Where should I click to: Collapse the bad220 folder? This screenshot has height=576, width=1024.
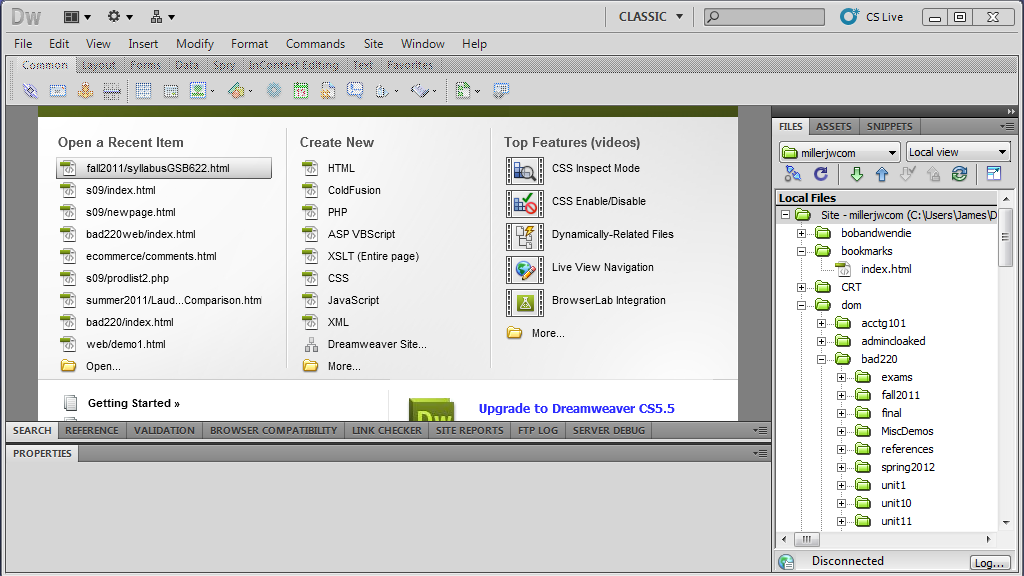coord(822,359)
